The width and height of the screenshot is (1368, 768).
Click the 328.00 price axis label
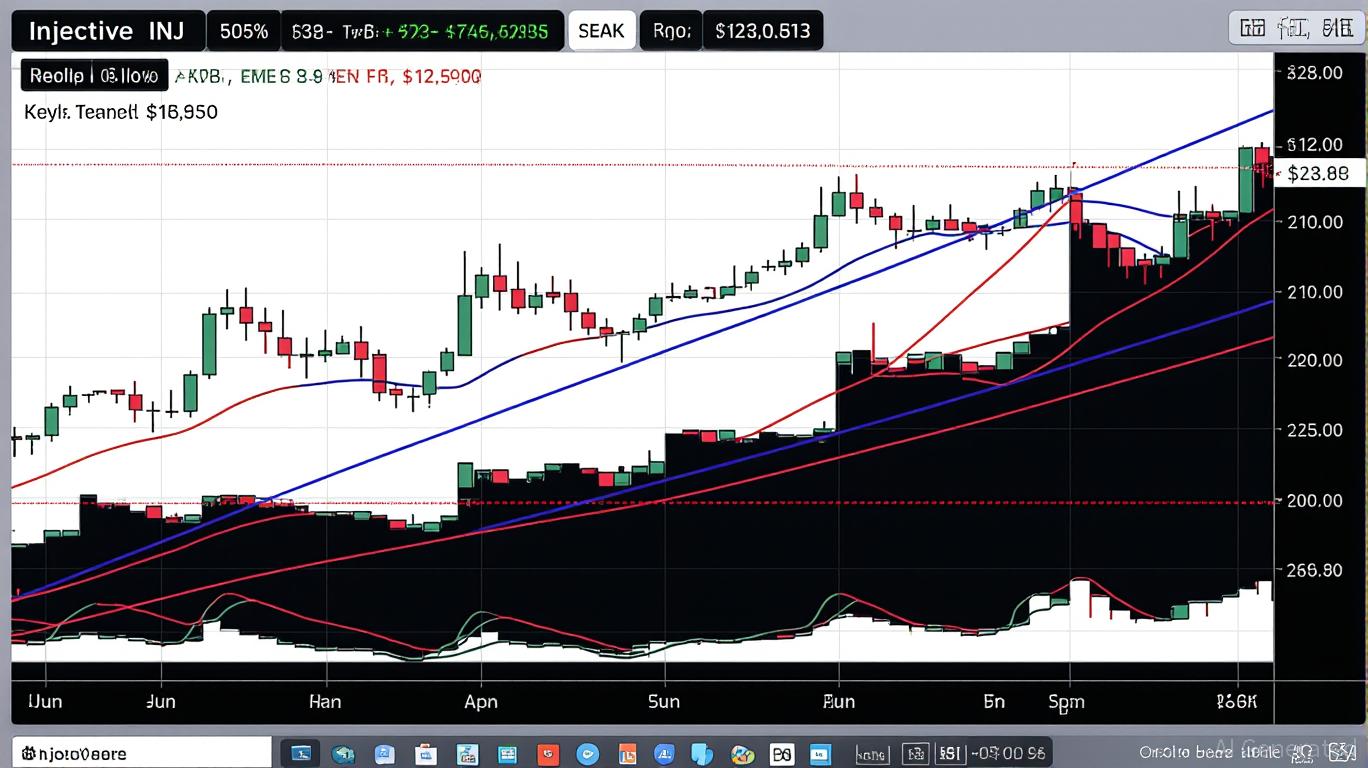pyautogui.click(x=1315, y=72)
